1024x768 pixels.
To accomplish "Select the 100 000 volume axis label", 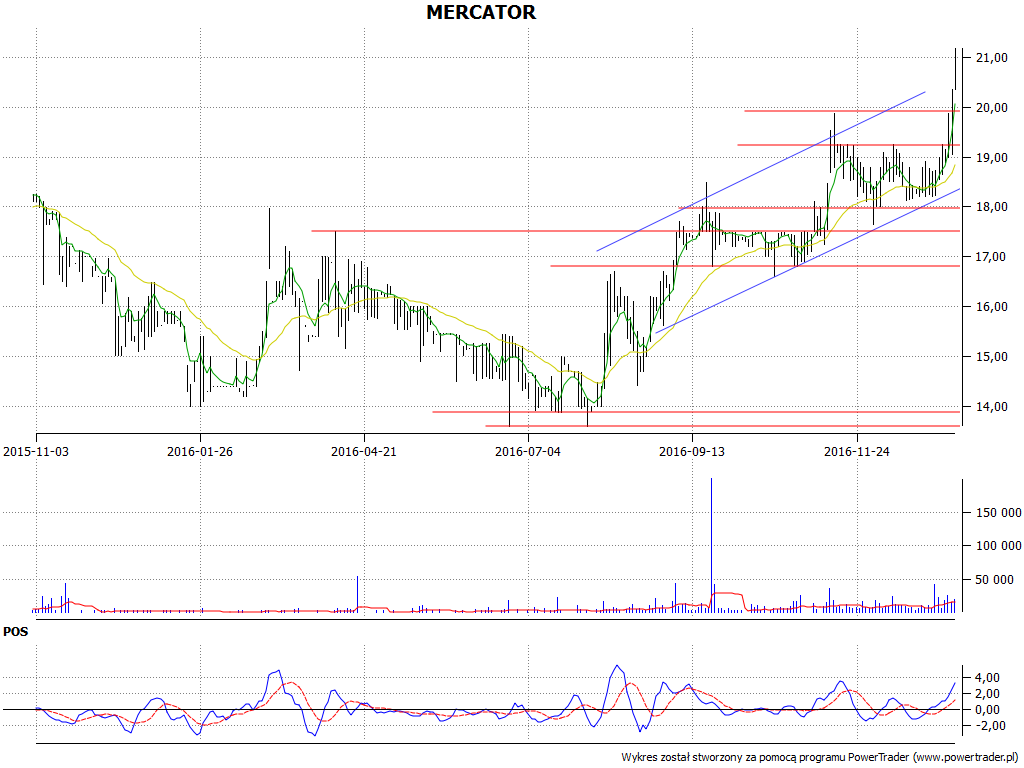I will tap(999, 546).
